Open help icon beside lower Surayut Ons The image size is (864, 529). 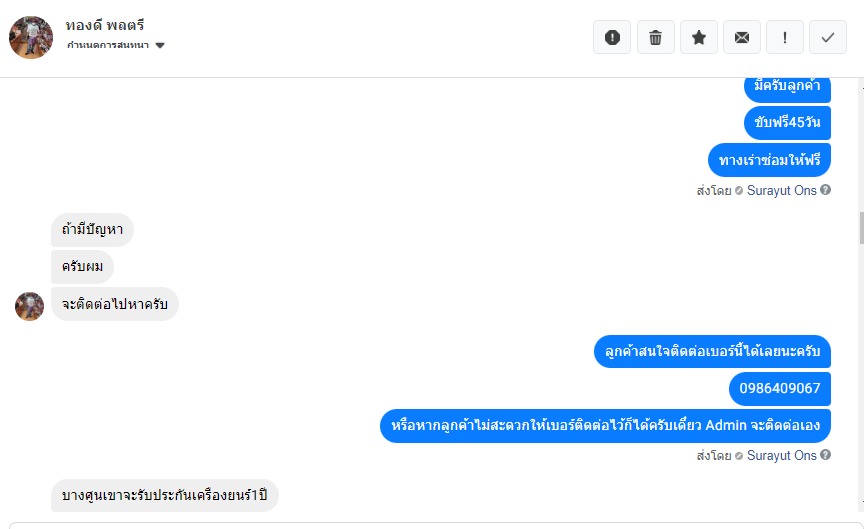(x=825, y=455)
